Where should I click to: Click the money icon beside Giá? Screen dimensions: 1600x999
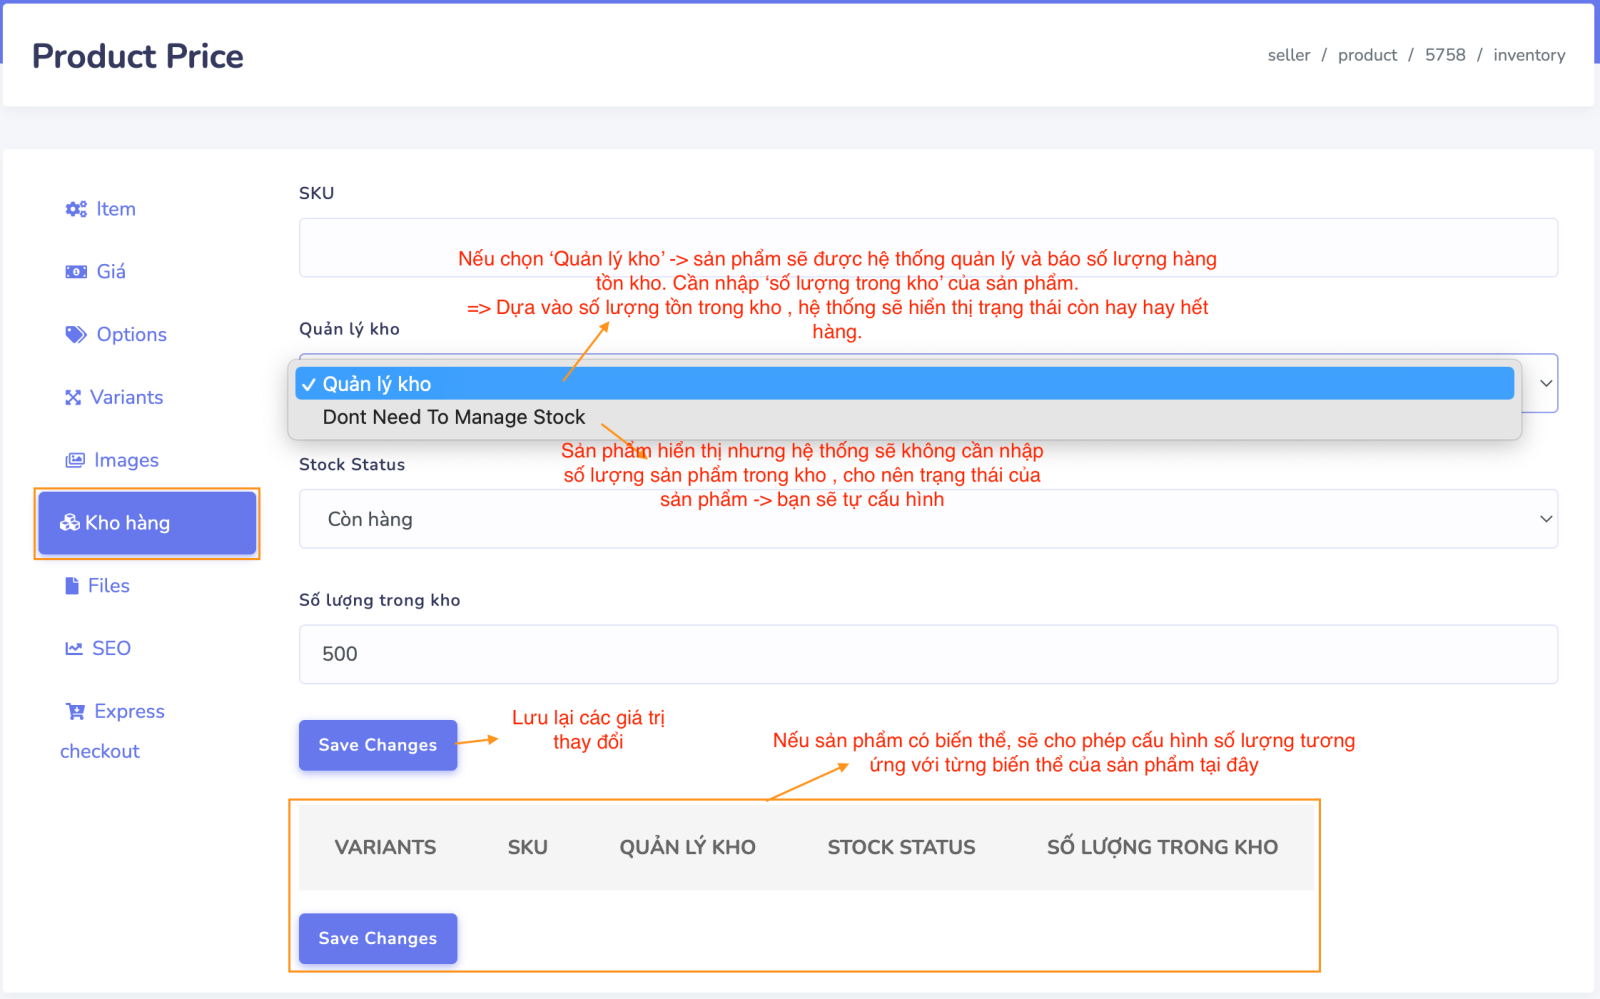coord(76,272)
